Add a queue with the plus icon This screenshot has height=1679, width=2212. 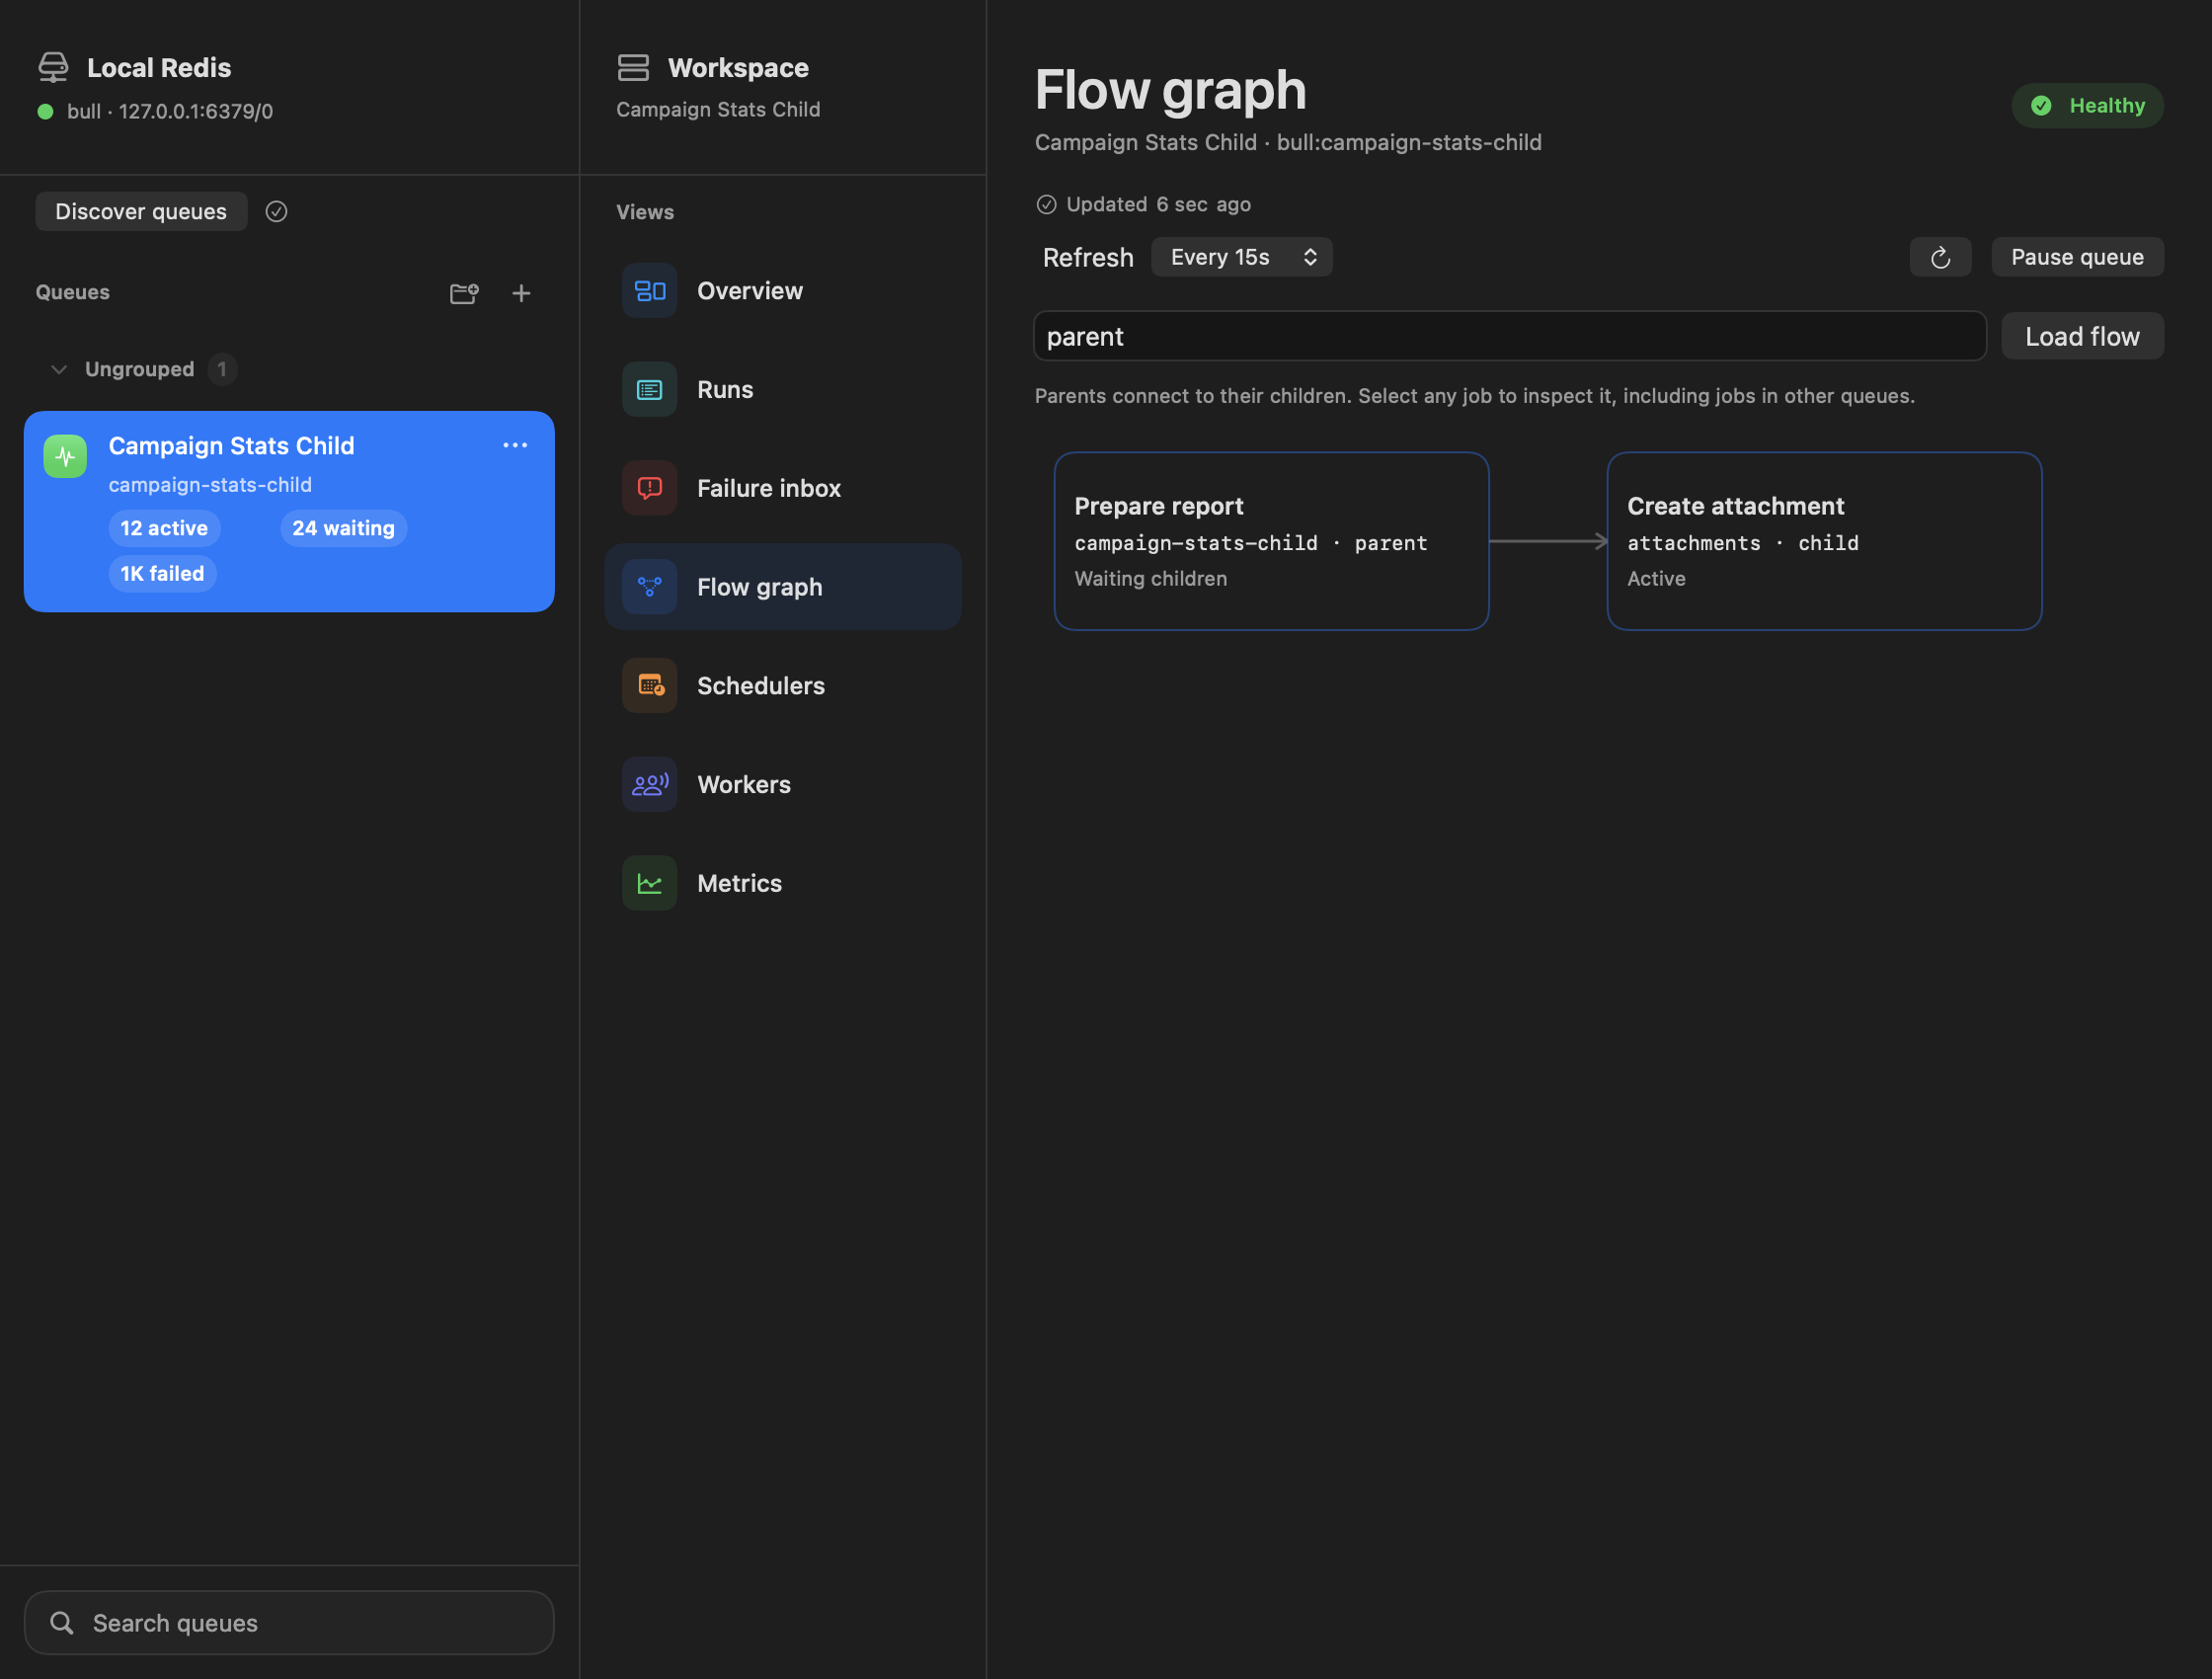(521, 293)
